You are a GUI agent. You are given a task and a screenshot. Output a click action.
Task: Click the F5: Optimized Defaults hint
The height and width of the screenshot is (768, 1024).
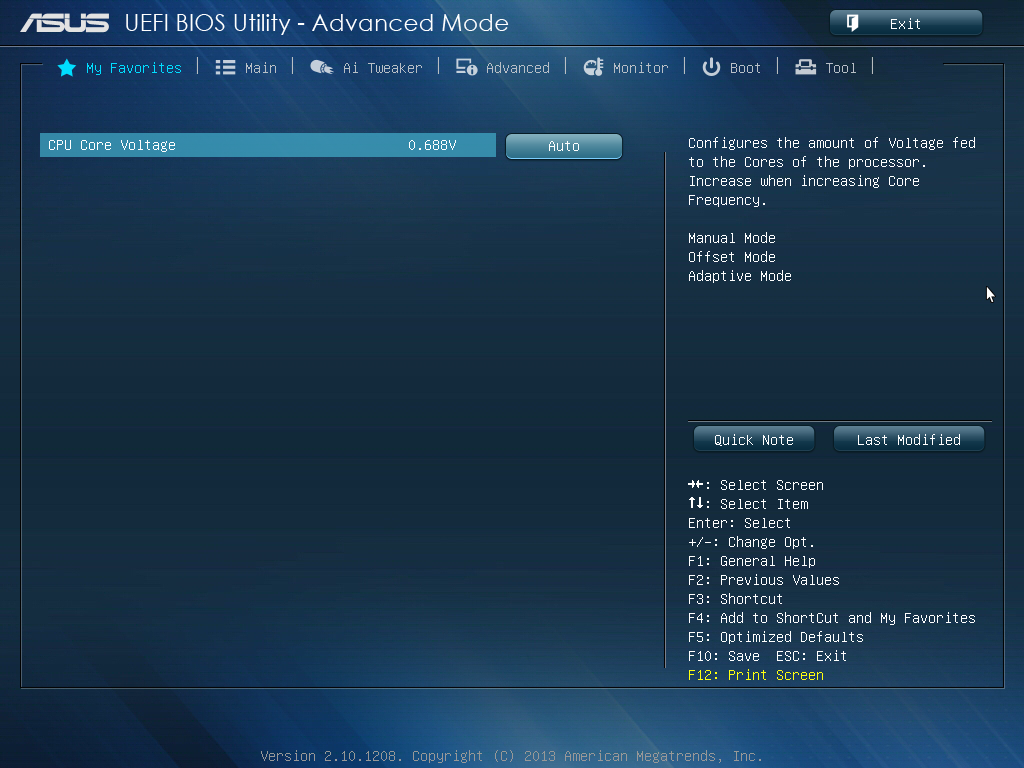coord(775,637)
